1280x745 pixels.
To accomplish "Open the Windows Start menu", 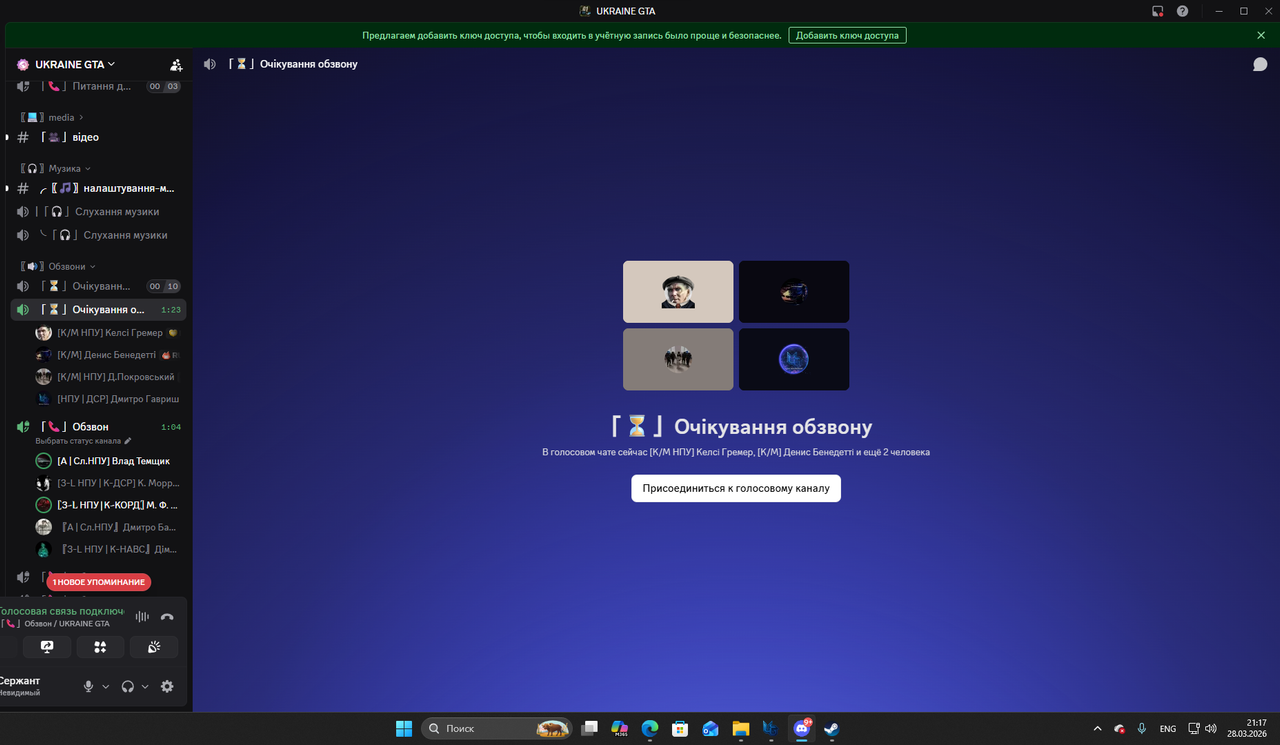I will pos(404,728).
